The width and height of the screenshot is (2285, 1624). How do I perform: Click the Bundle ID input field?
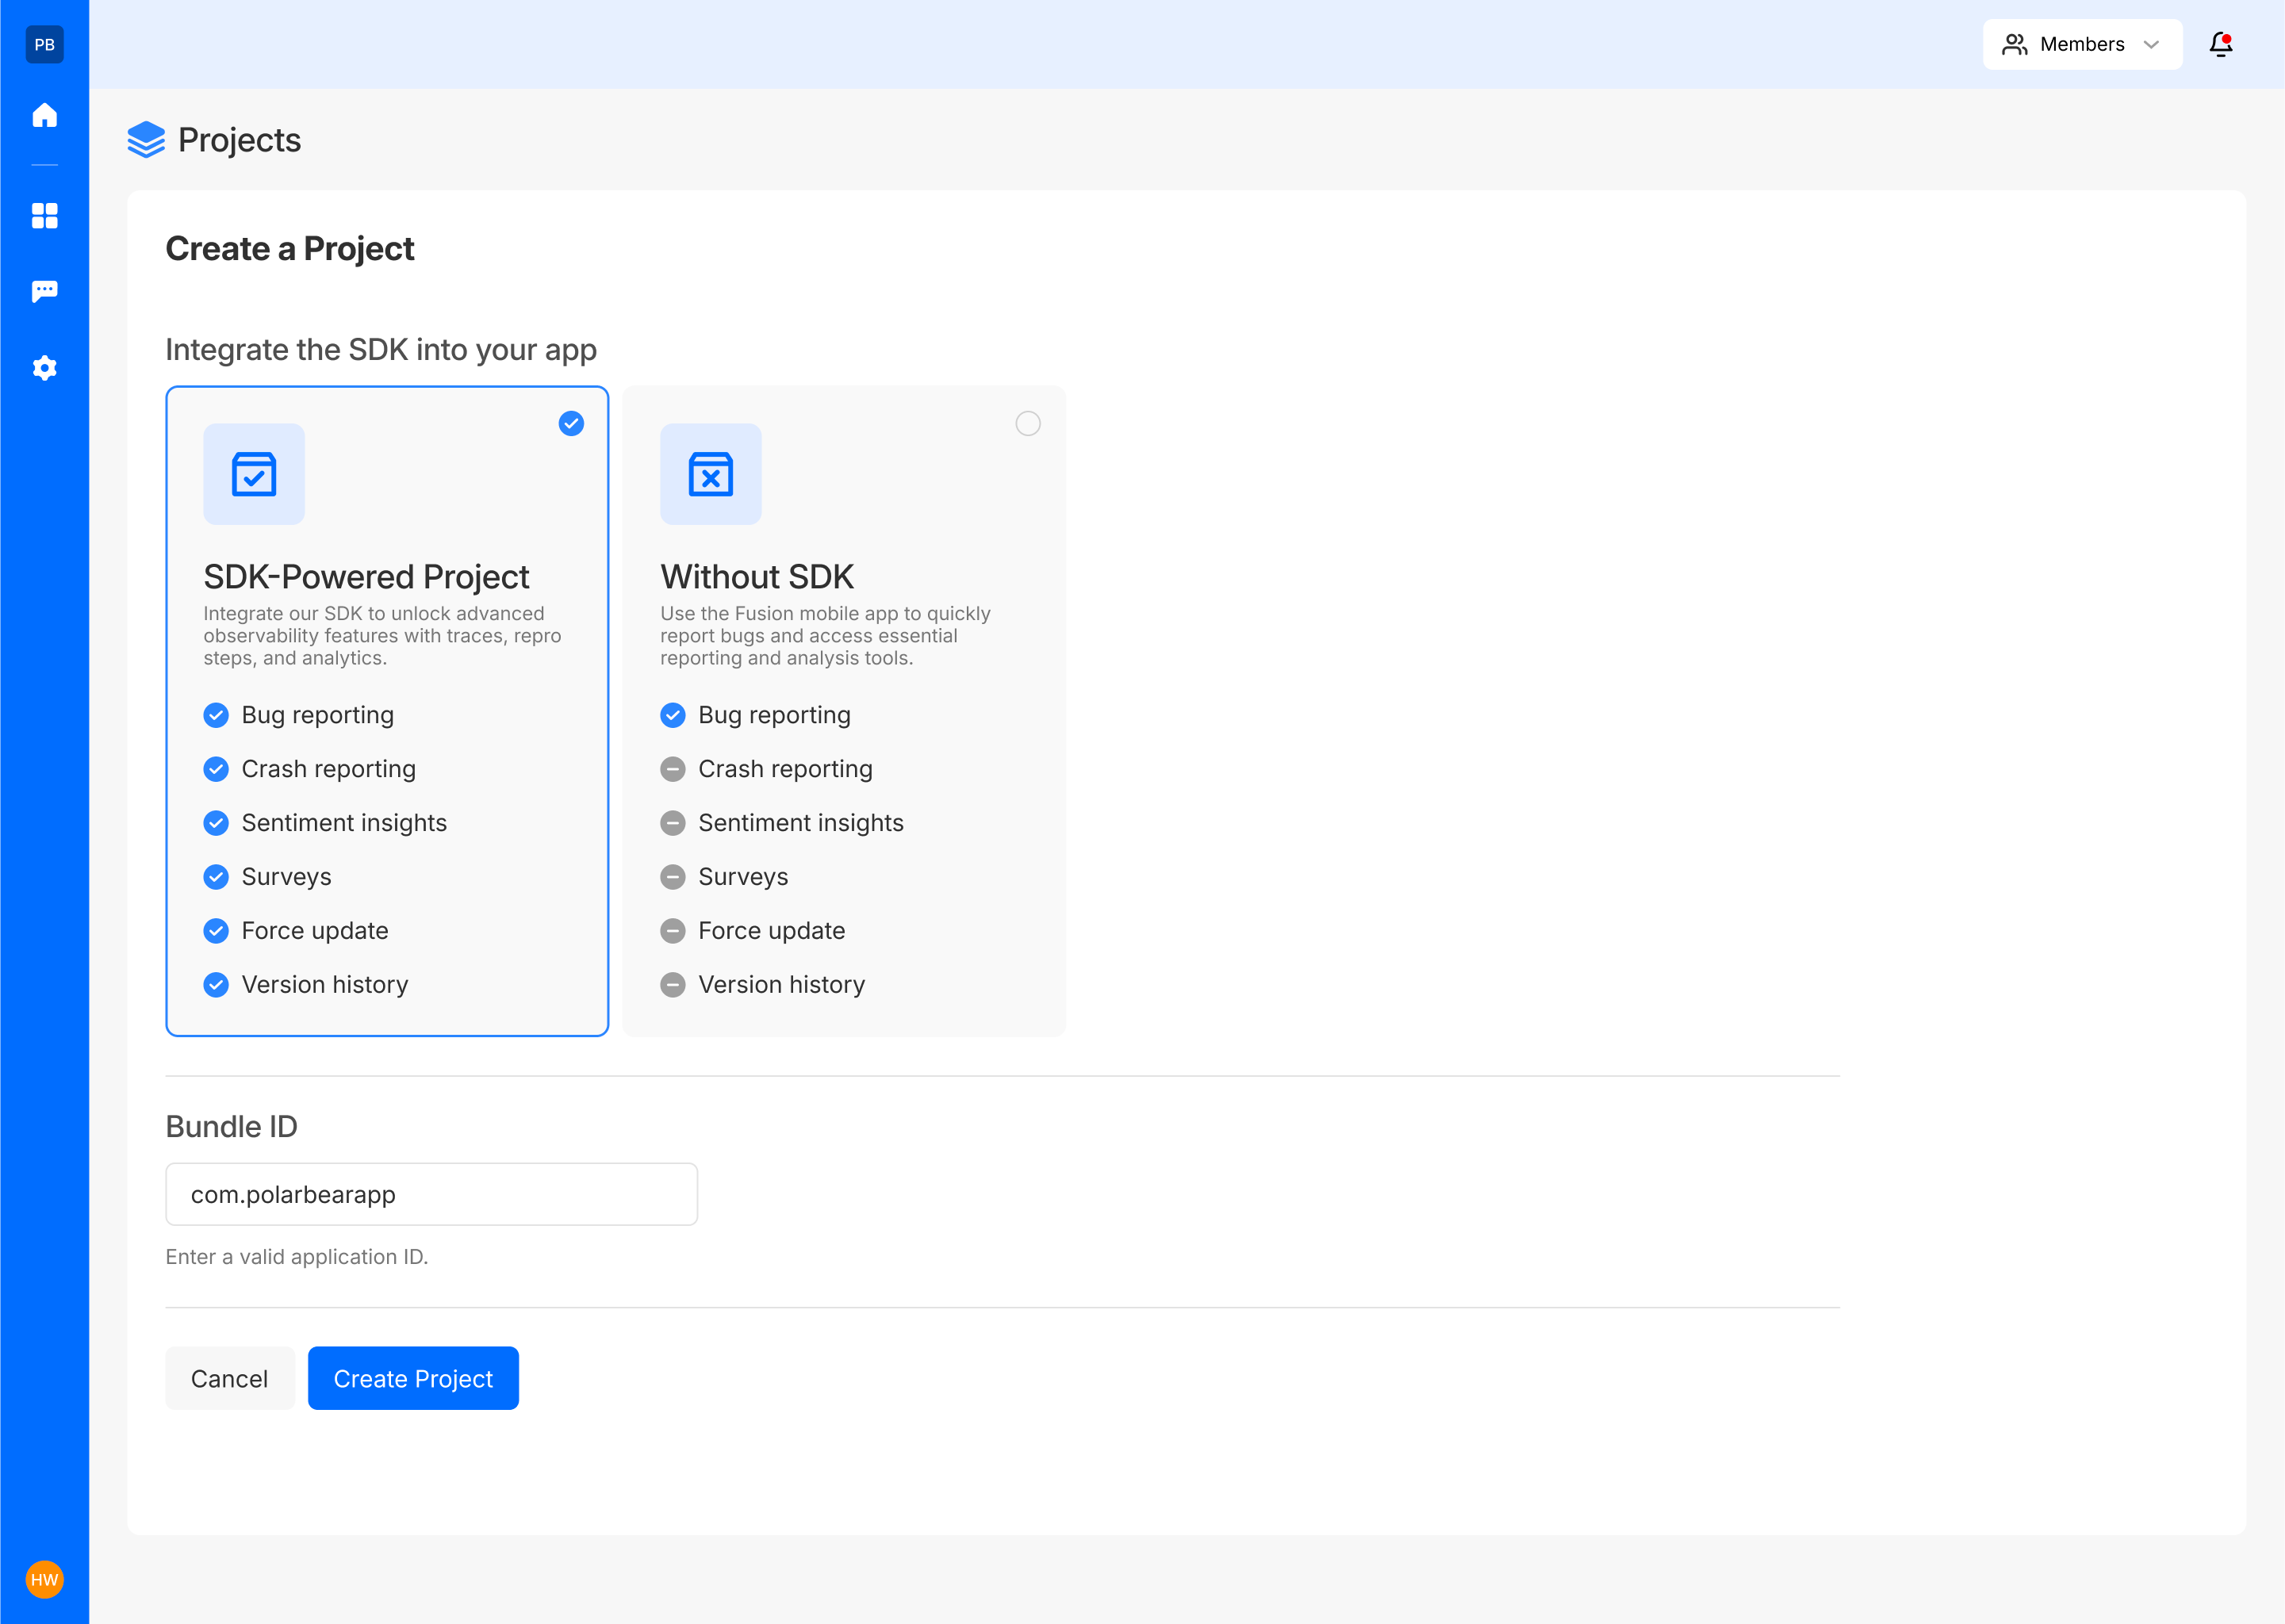point(431,1194)
